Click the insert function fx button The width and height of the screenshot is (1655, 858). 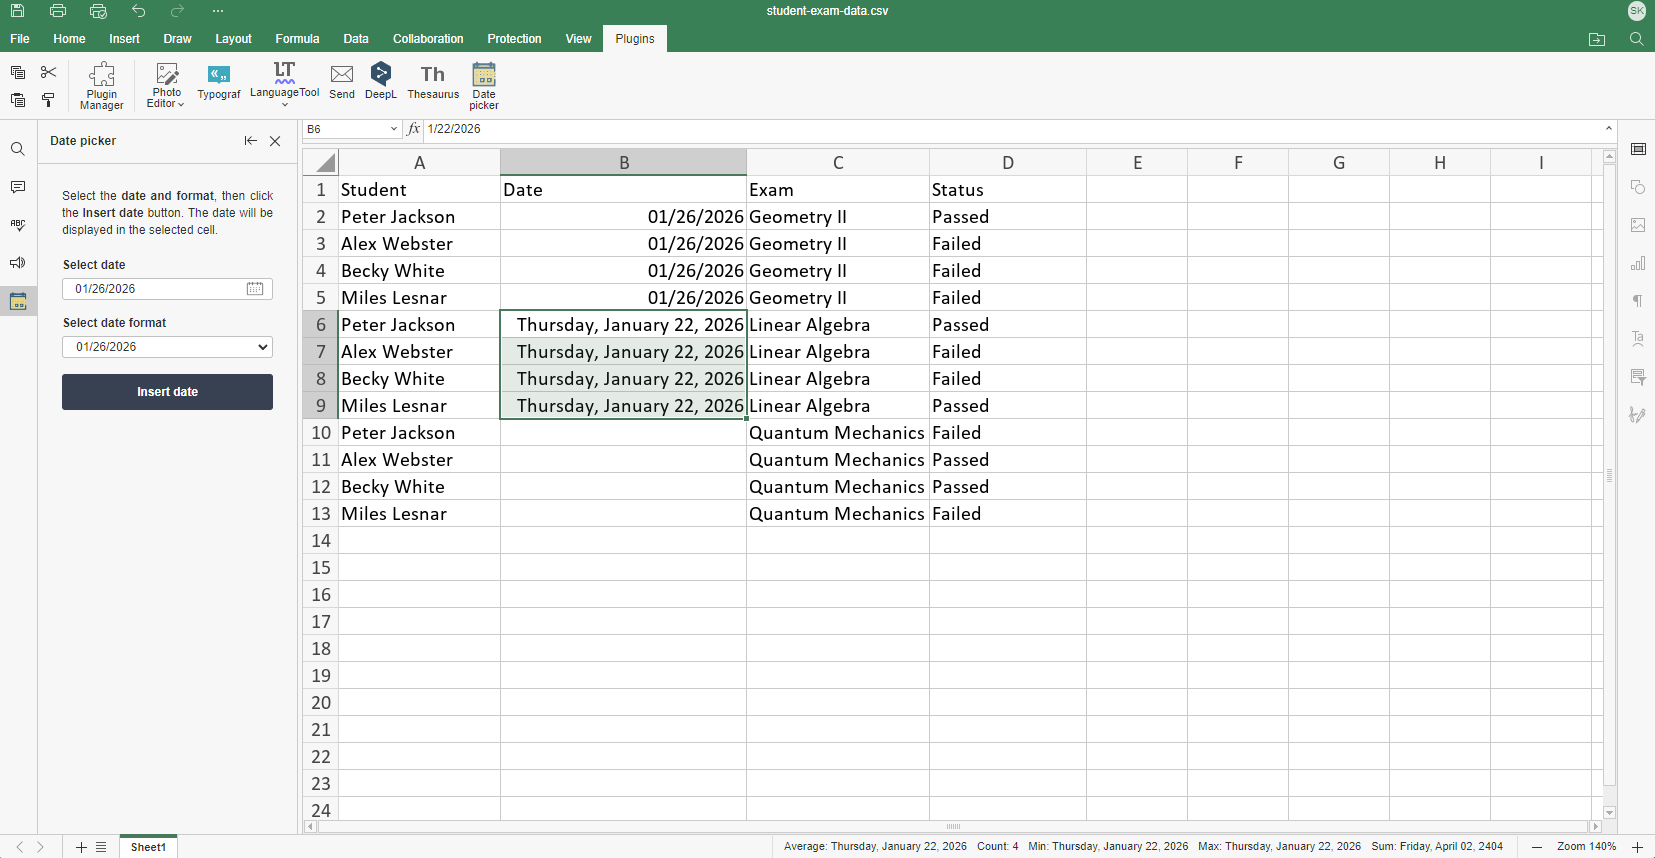point(414,129)
